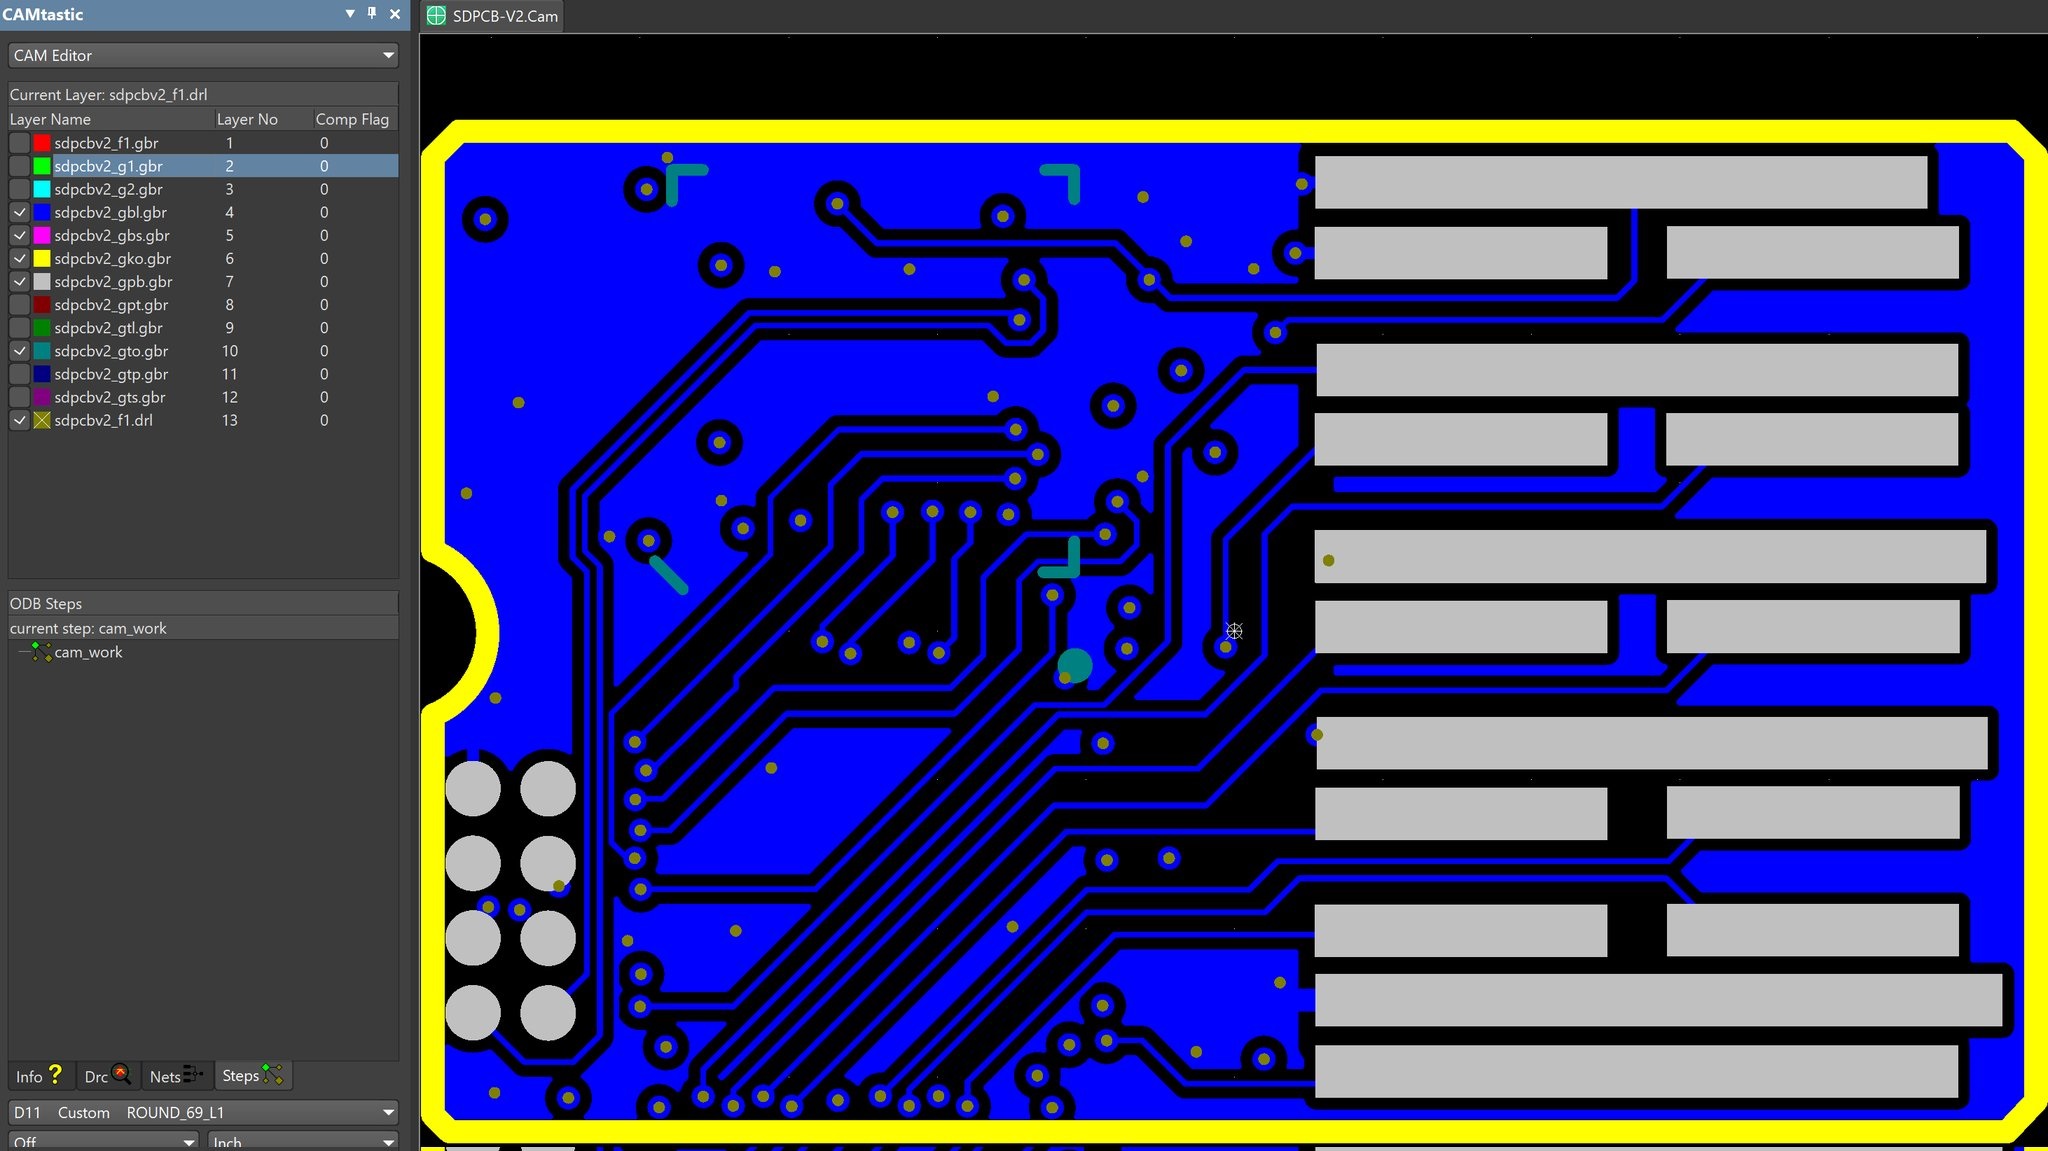The width and height of the screenshot is (2048, 1151).
Task: Click the pin icon on CAMtastic panel
Action: coord(372,13)
